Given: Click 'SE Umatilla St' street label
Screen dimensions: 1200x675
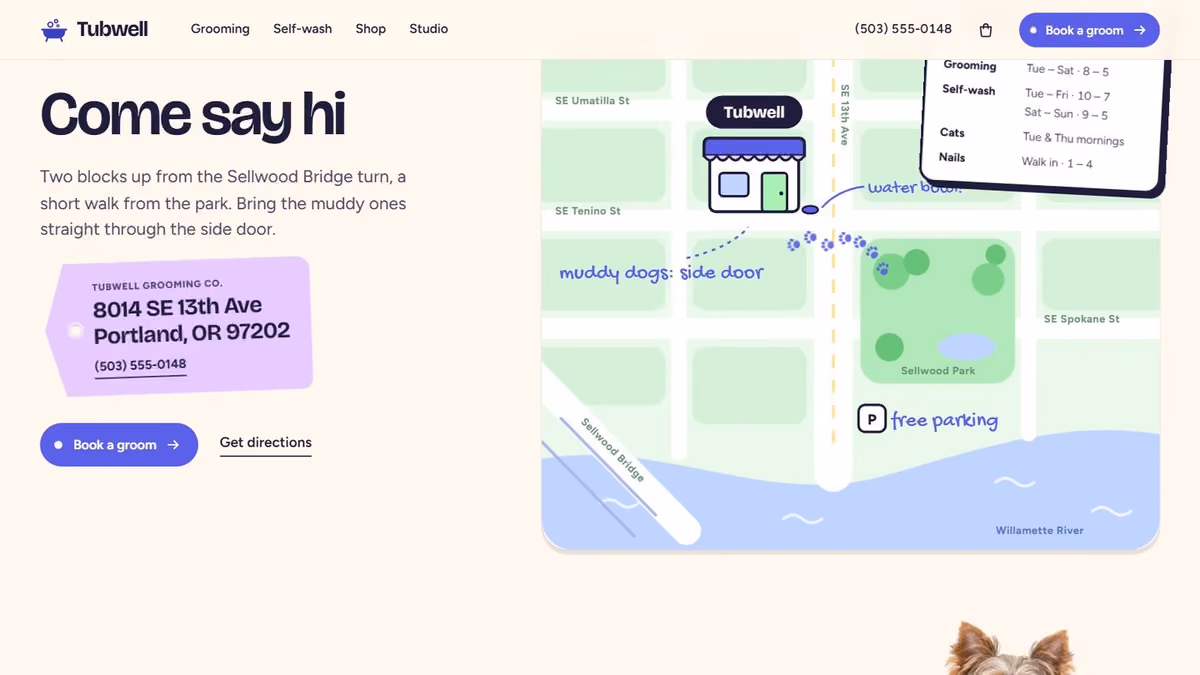Looking at the screenshot, I should pyautogui.click(x=592, y=101).
